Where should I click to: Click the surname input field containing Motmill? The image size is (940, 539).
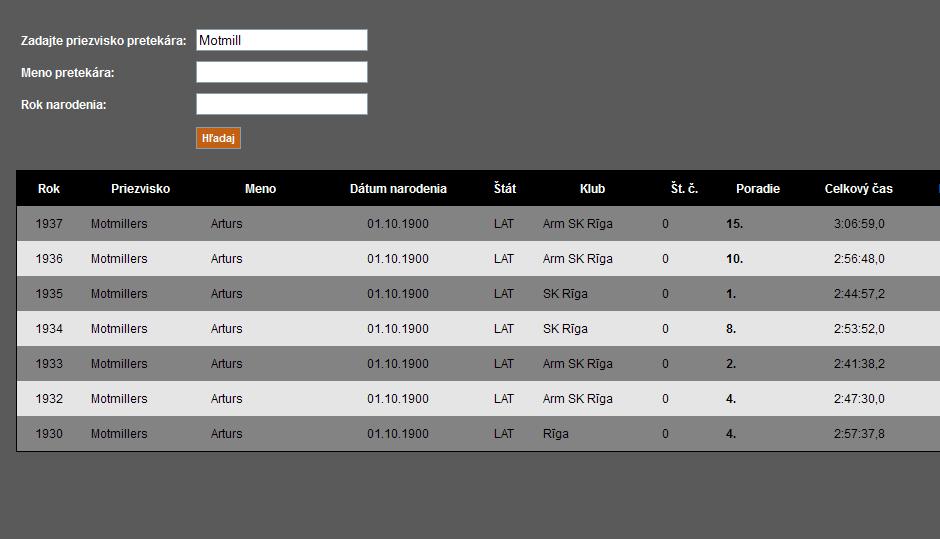click(281, 40)
